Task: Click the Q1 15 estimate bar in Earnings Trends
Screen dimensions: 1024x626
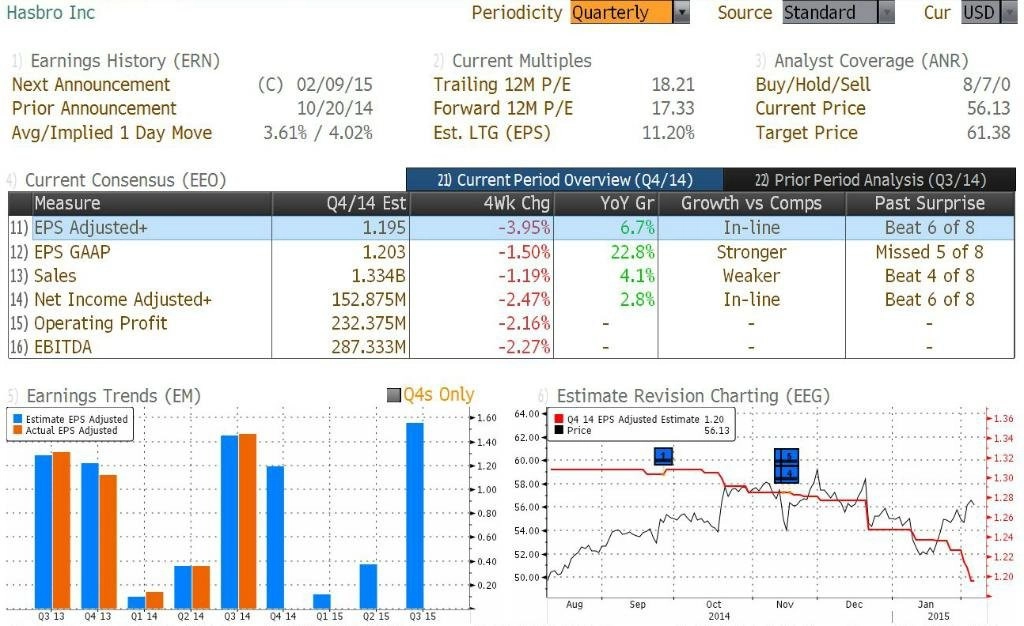Action: 322,601
